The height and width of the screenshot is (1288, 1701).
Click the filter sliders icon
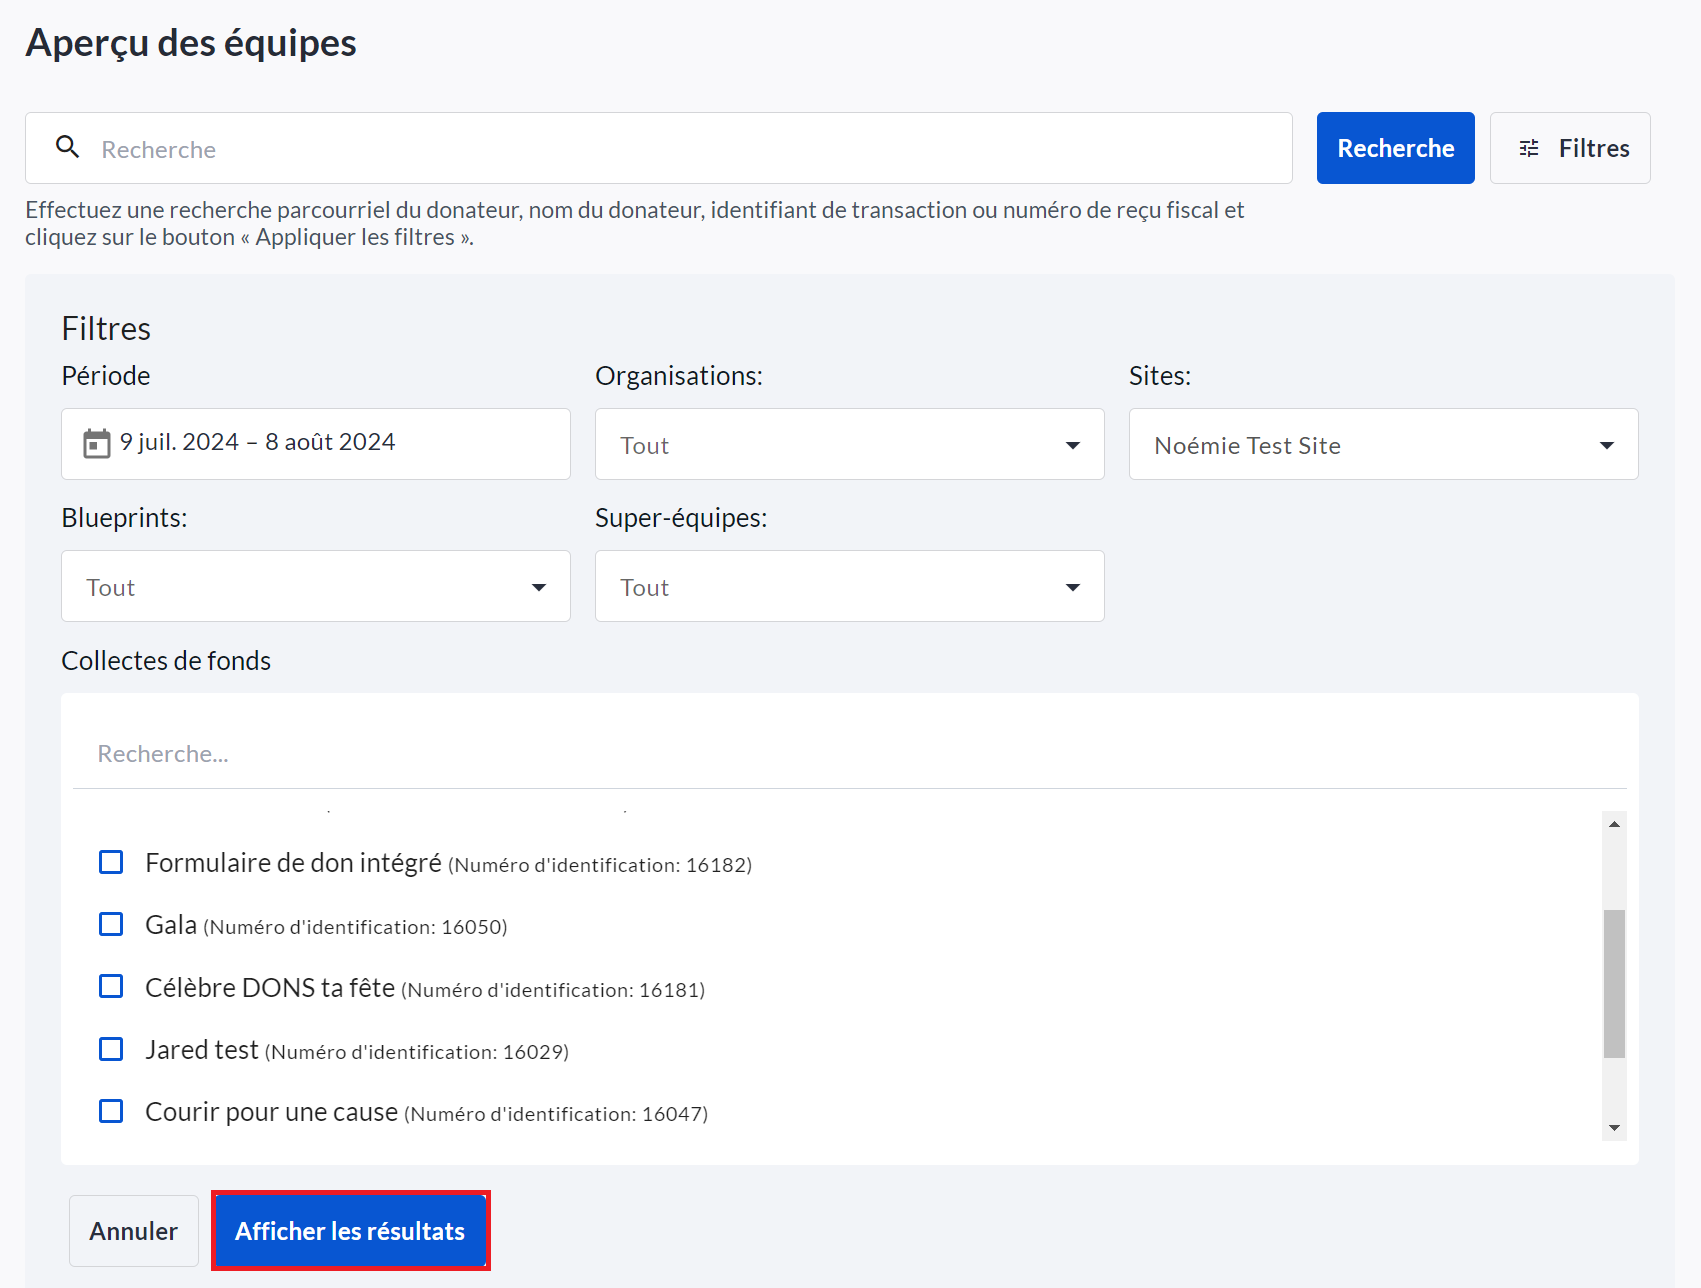pyautogui.click(x=1529, y=149)
